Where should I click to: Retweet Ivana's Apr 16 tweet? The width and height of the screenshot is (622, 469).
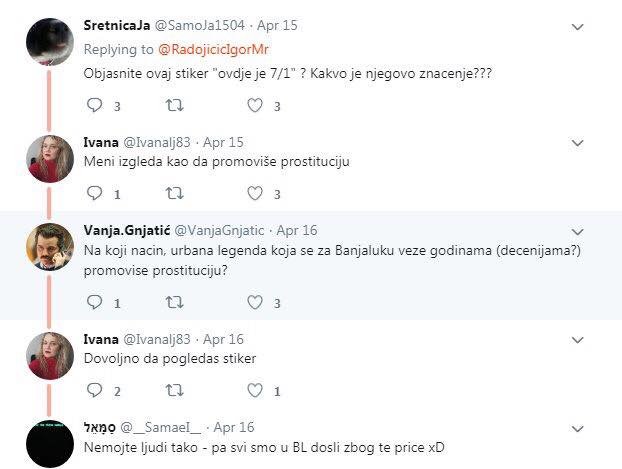(x=174, y=390)
